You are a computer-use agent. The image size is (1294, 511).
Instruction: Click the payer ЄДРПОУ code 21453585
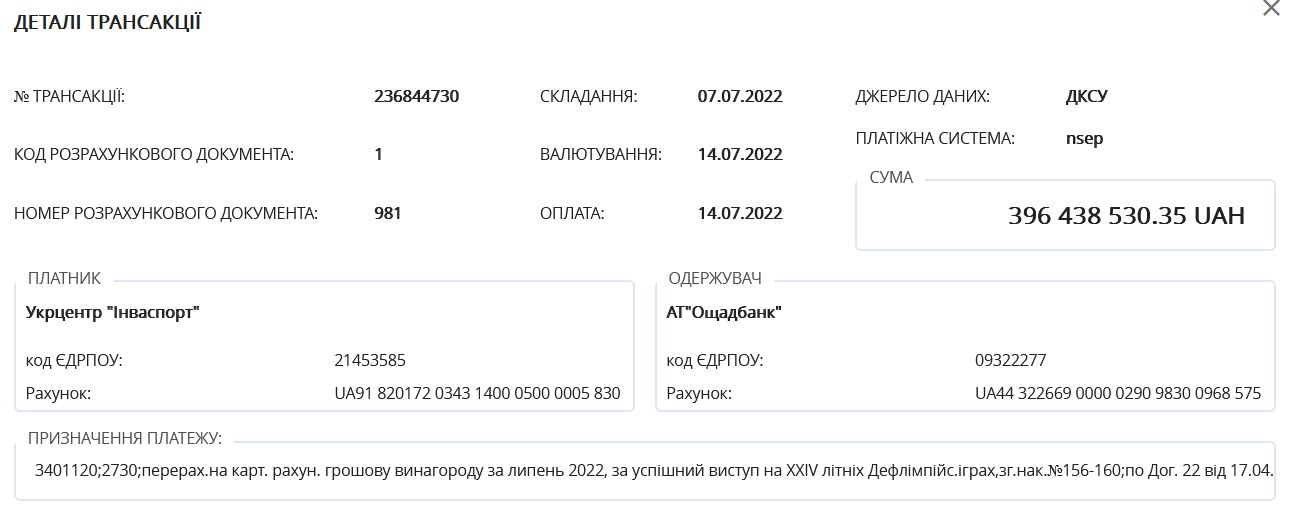tap(370, 361)
